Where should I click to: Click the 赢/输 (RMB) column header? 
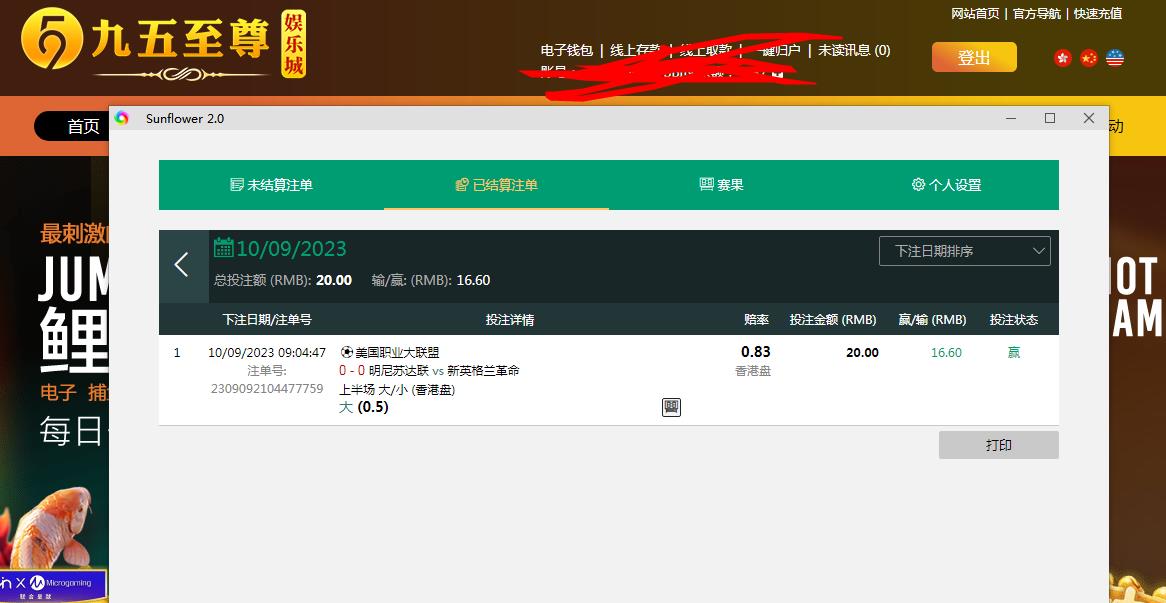[x=933, y=320]
